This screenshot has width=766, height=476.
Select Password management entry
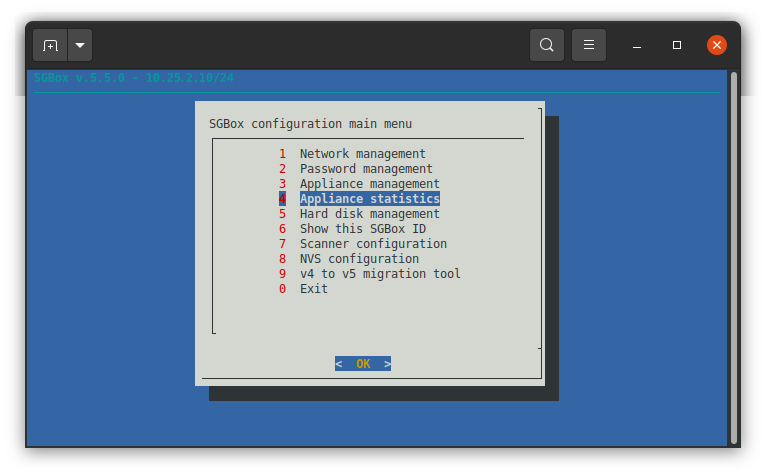click(356, 169)
